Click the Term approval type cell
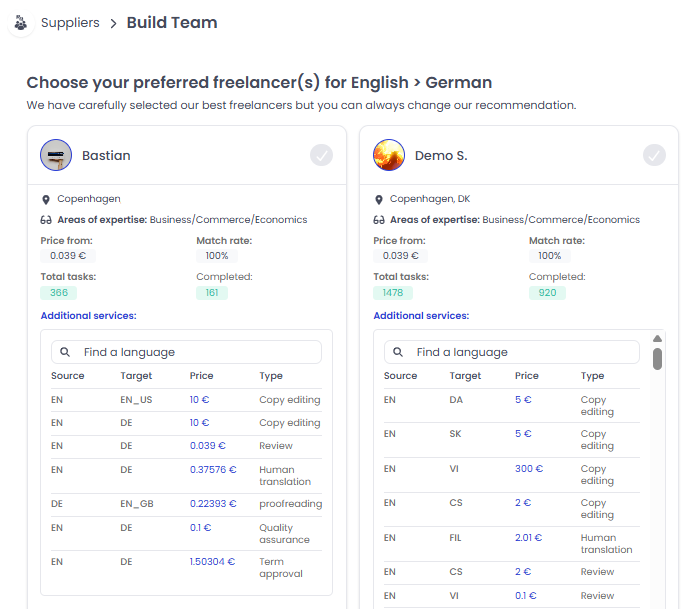This screenshot has width=687, height=609. click(x=281, y=568)
